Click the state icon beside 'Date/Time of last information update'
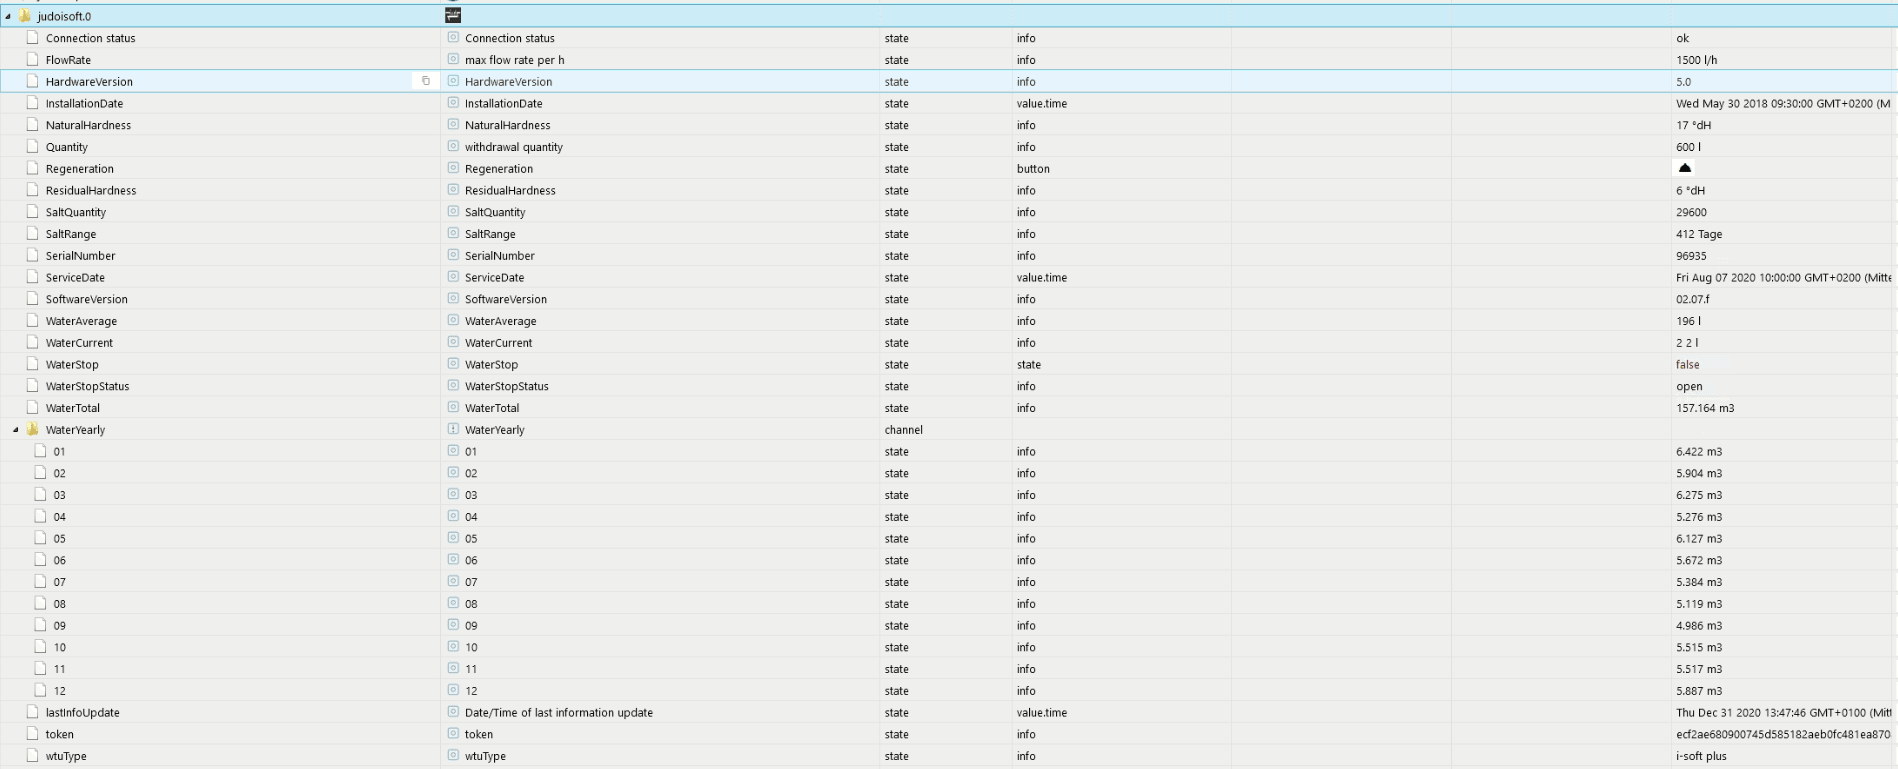The height and width of the screenshot is (769, 1898). click(x=453, y=712)
